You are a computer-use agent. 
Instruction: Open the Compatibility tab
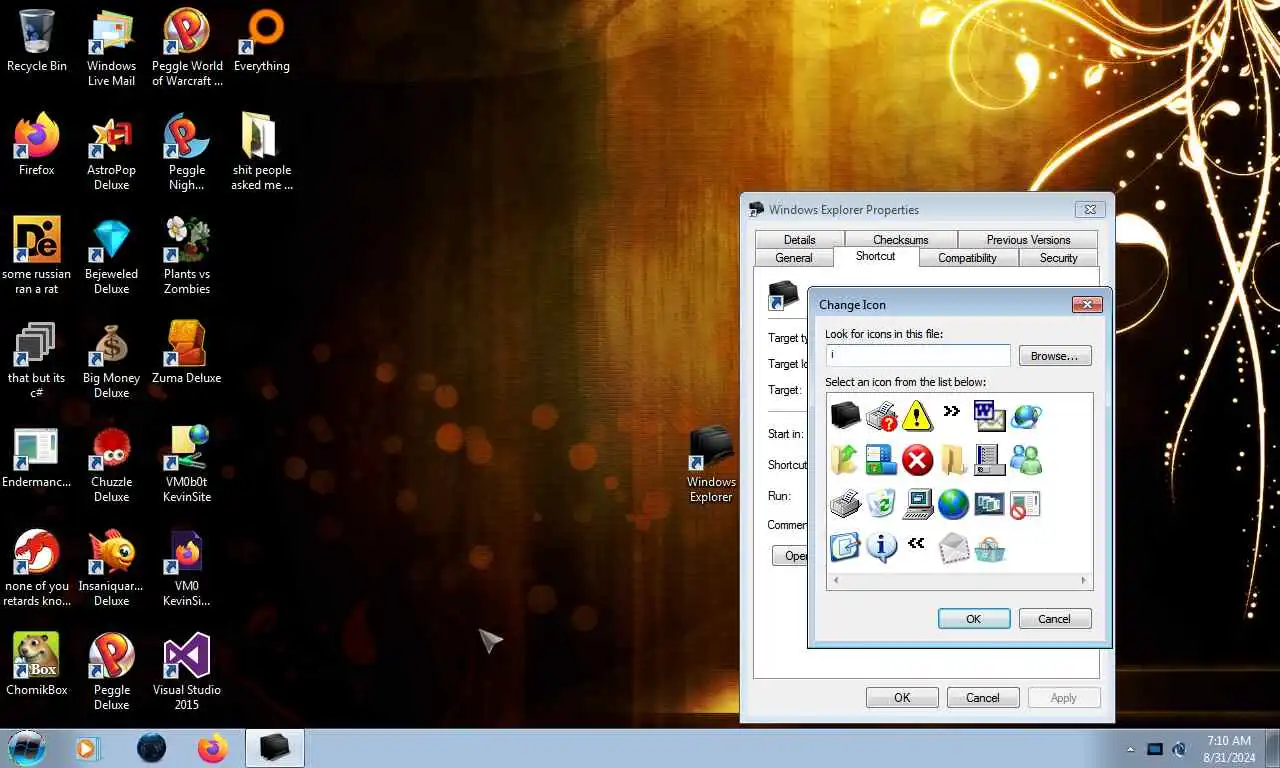click(x=967, y=258)
